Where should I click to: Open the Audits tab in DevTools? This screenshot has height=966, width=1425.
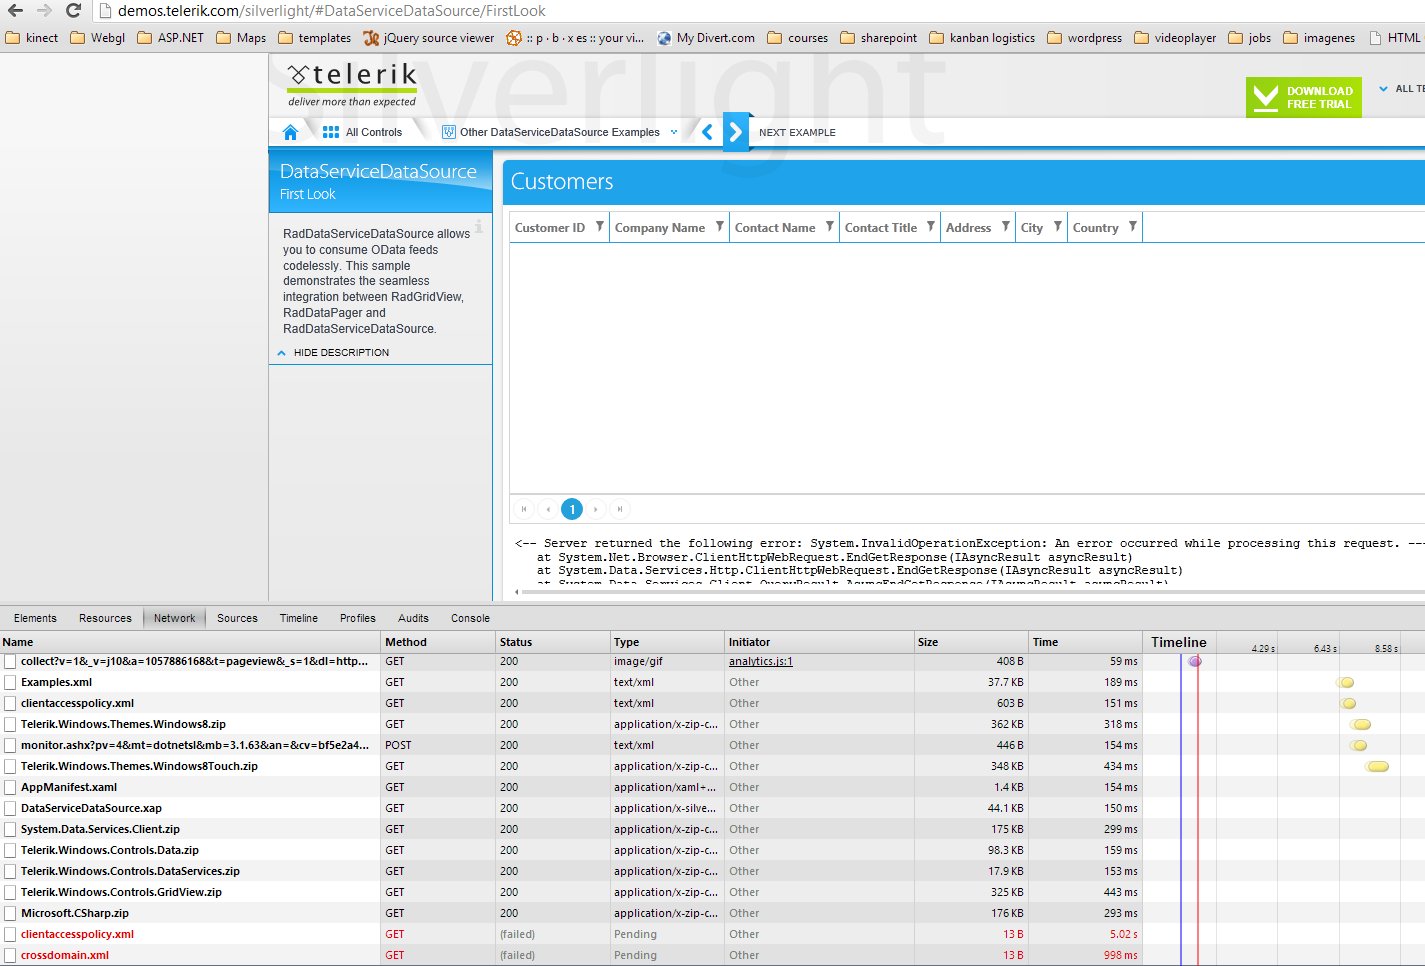click(x=413, y=618)
